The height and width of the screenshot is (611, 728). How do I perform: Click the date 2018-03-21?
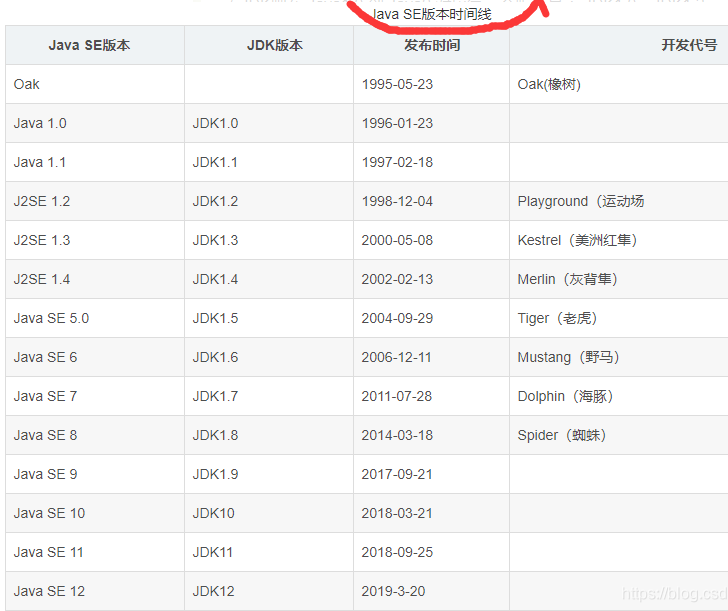coord(397,514)
